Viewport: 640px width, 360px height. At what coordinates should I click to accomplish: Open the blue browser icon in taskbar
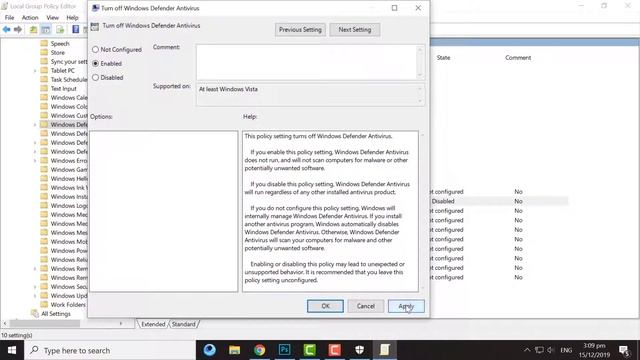tap(209, 350)
